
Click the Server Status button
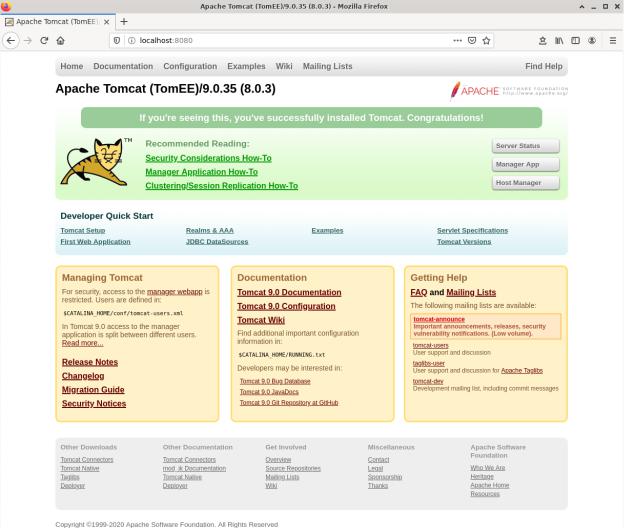click(x=526, y=146)
